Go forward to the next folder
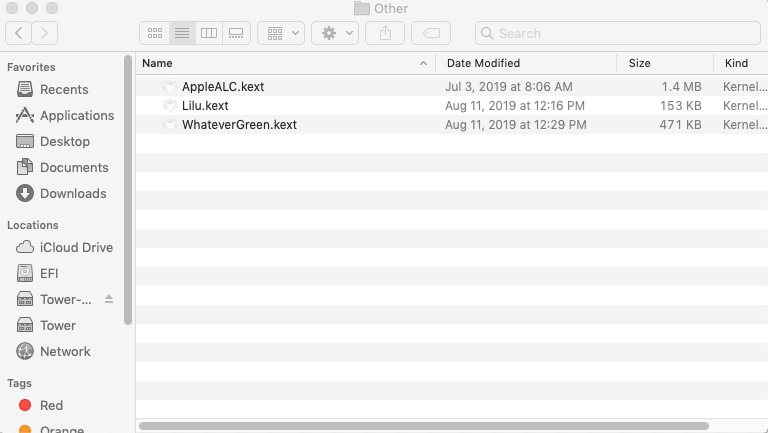This screenshot has width=768, height=433. [45, 33]
